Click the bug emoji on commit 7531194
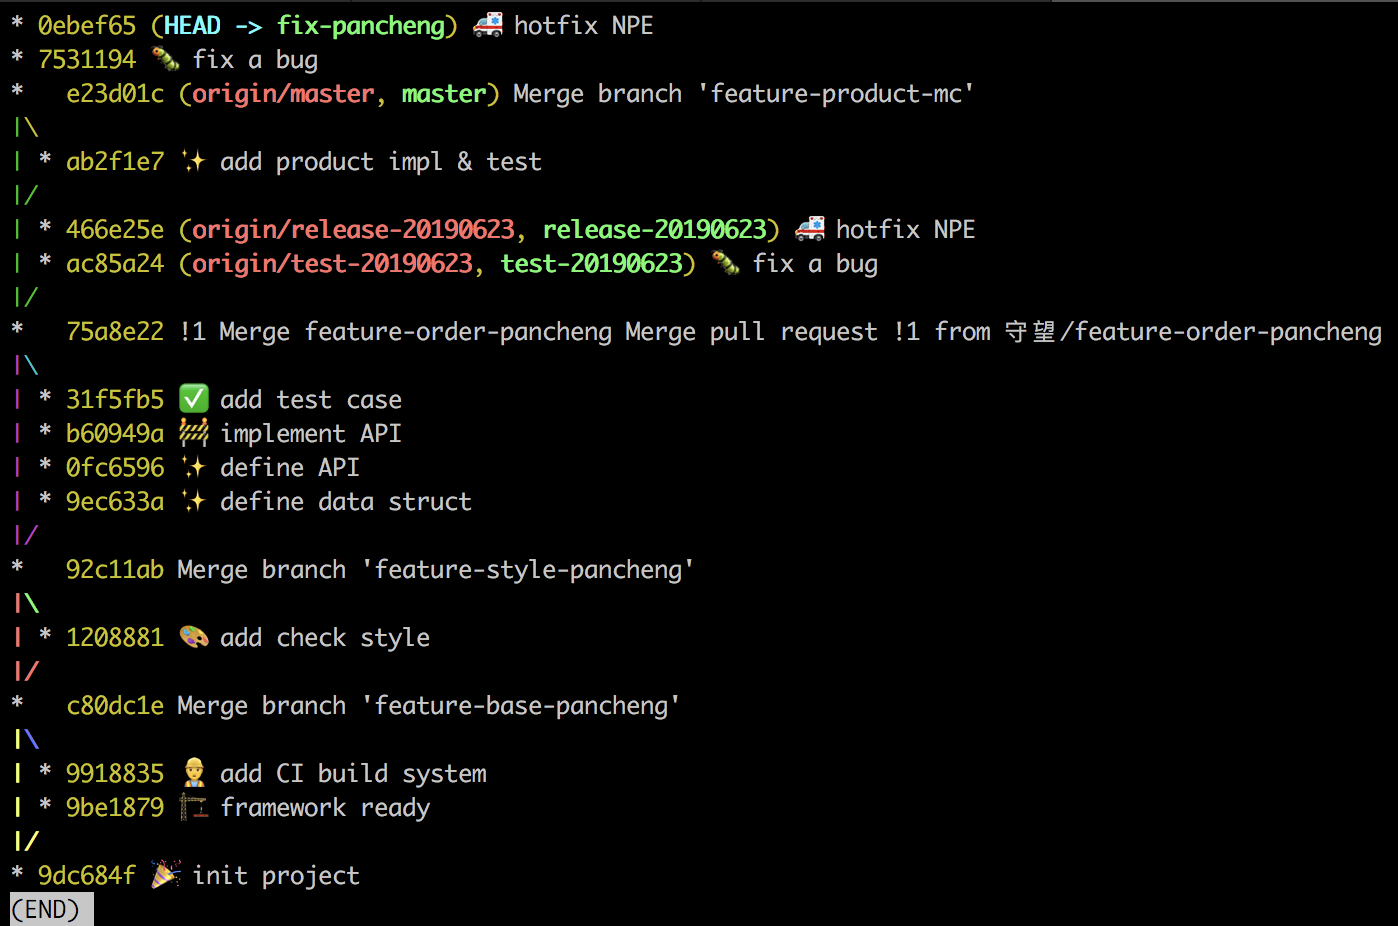 pyautogui.click(x=165, y=59)
